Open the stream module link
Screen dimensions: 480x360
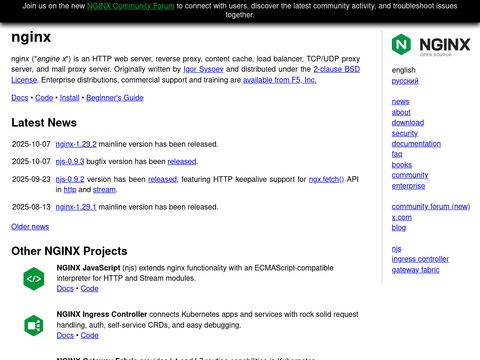[x=104, y=189]
